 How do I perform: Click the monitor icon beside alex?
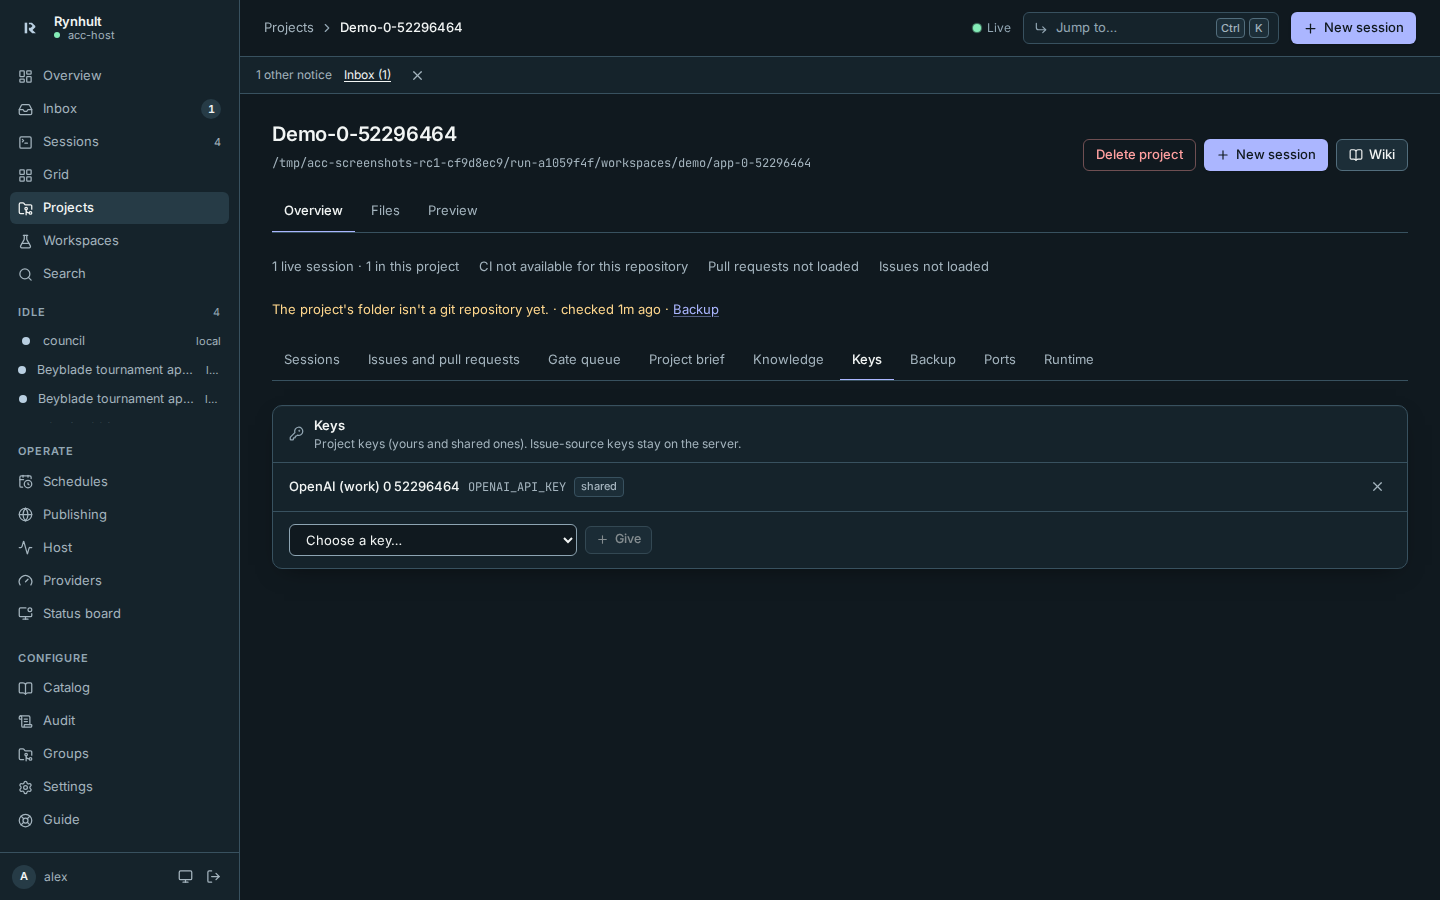[x=185, y=877]
